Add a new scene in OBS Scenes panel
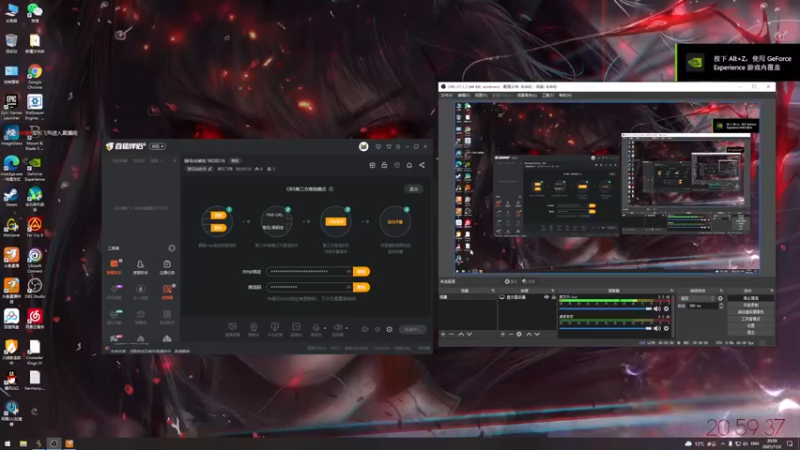The image size is (800, 450). tap(443, 334)
